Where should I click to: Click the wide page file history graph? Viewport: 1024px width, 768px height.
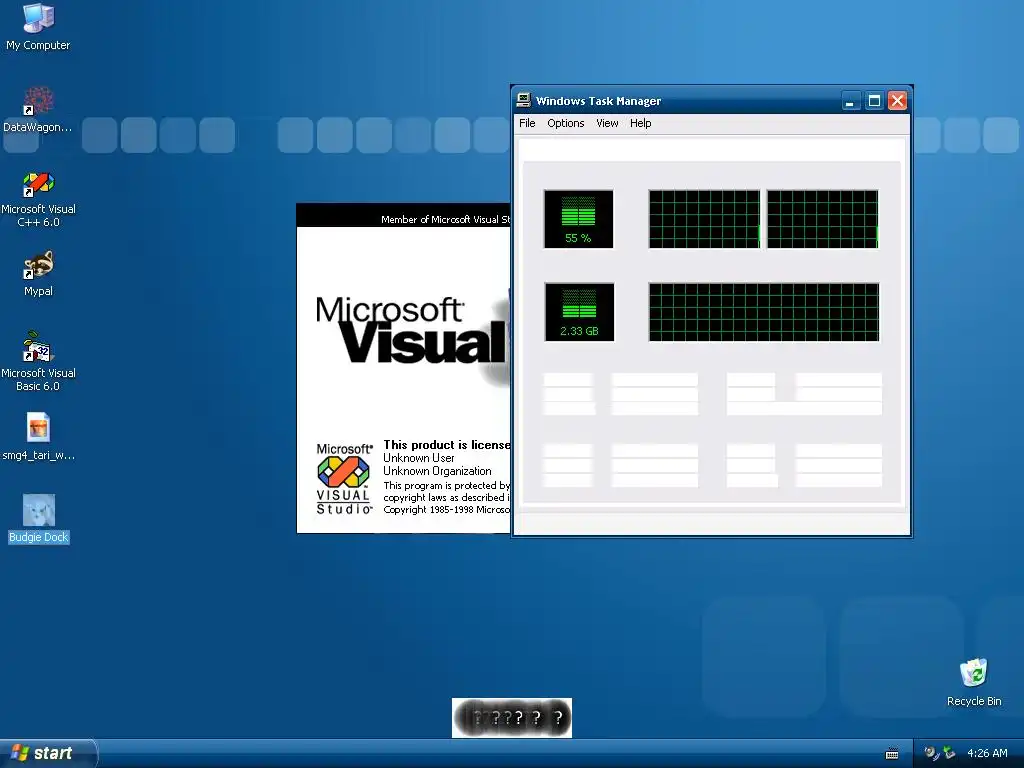tap(763, 312)
